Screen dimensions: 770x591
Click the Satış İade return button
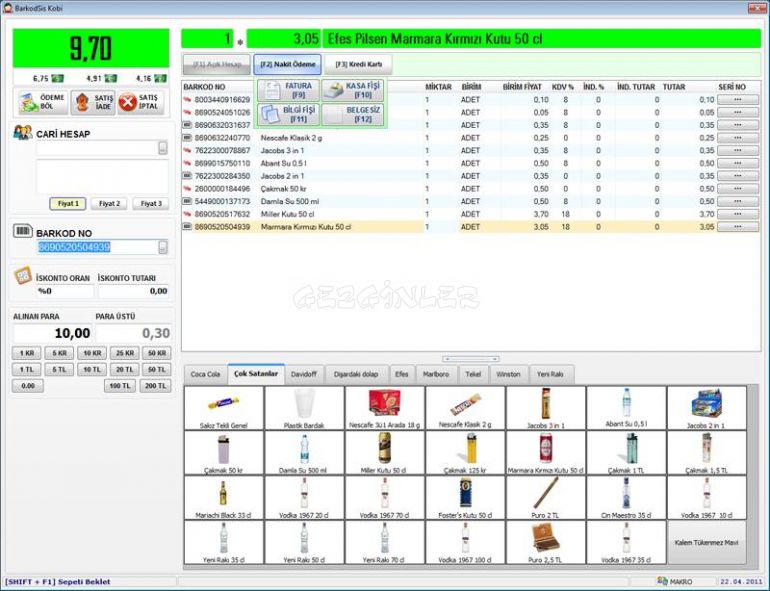pyautogui.click(x=93, y=102)
